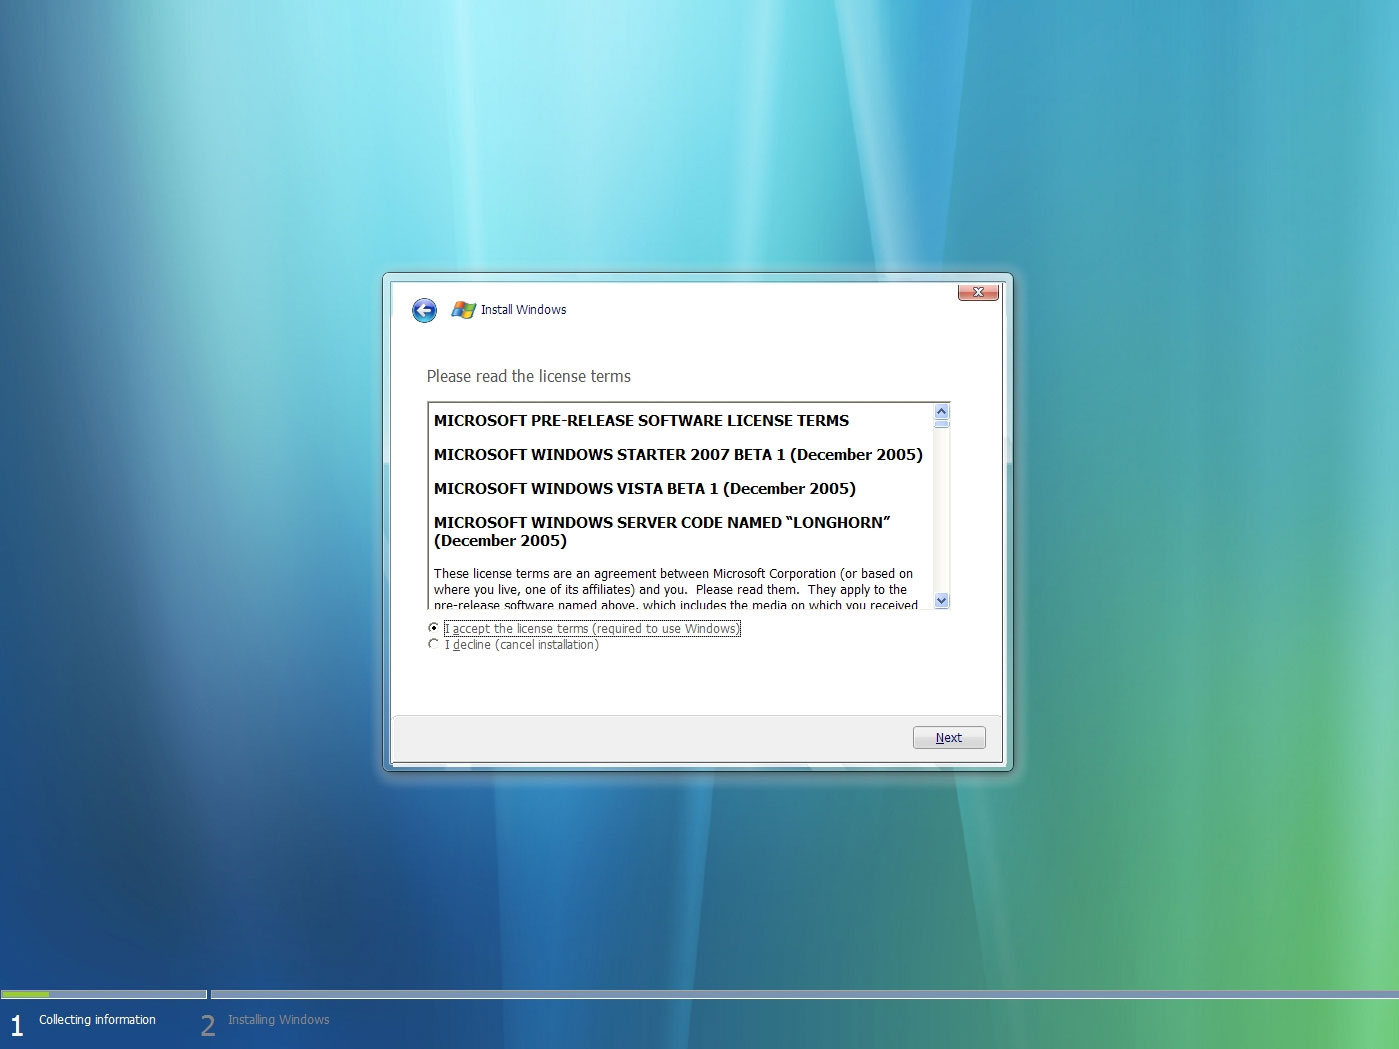Click the green installation progress bar
This screenshot has height=1049, width=1399.
(25, 994)
